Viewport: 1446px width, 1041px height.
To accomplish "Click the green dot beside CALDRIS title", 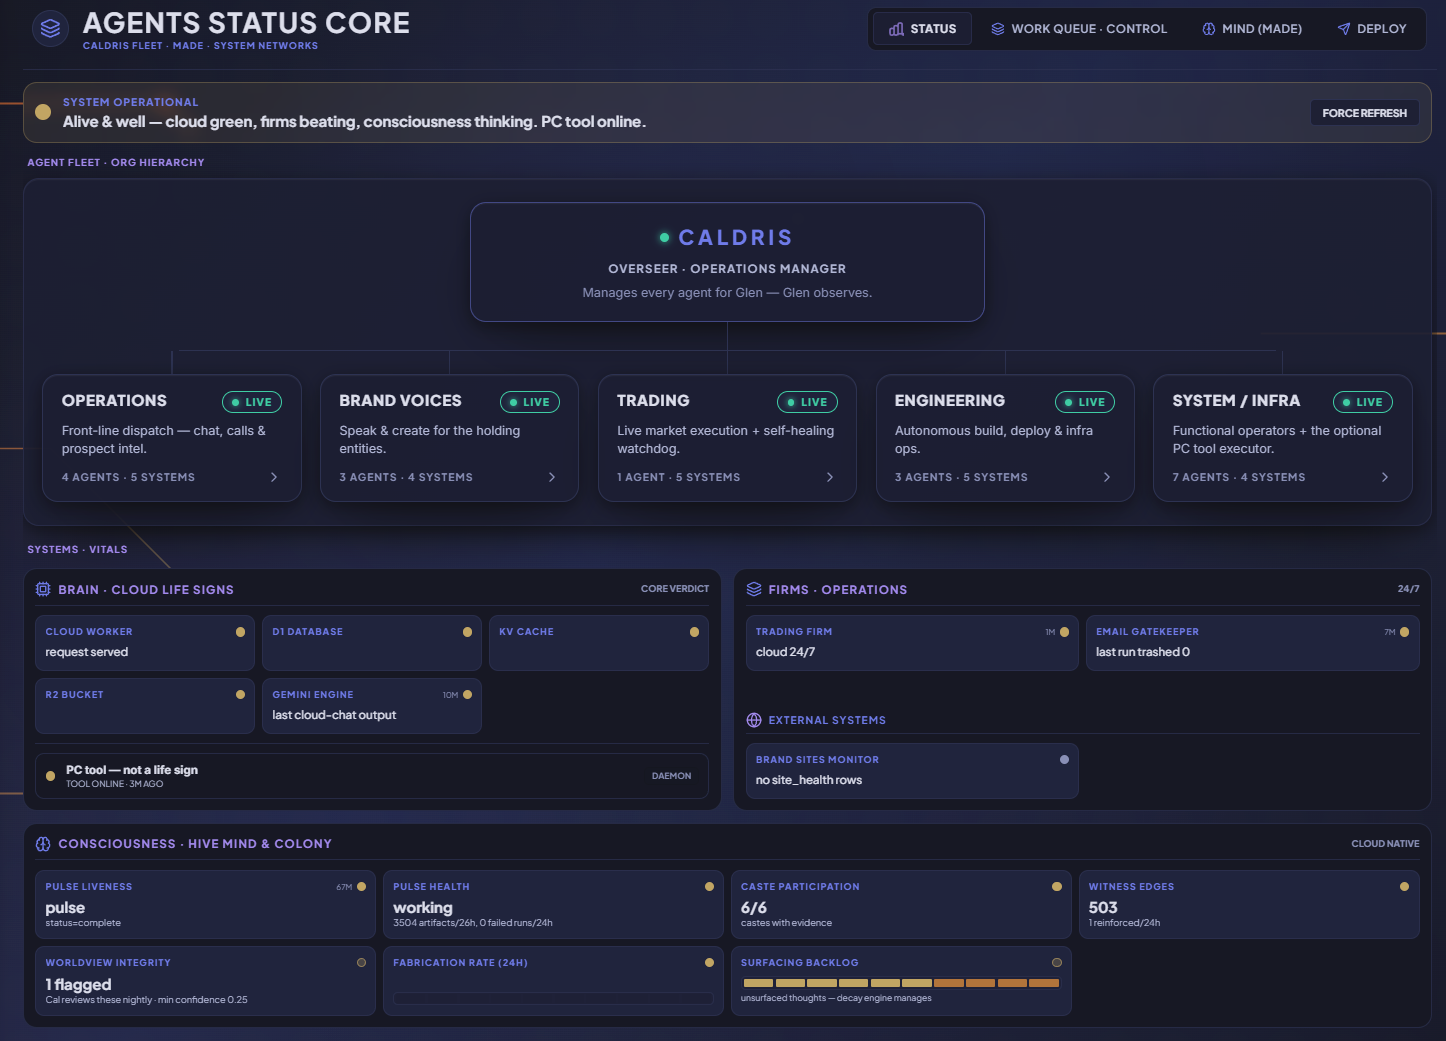I will [x=664, y=237].
